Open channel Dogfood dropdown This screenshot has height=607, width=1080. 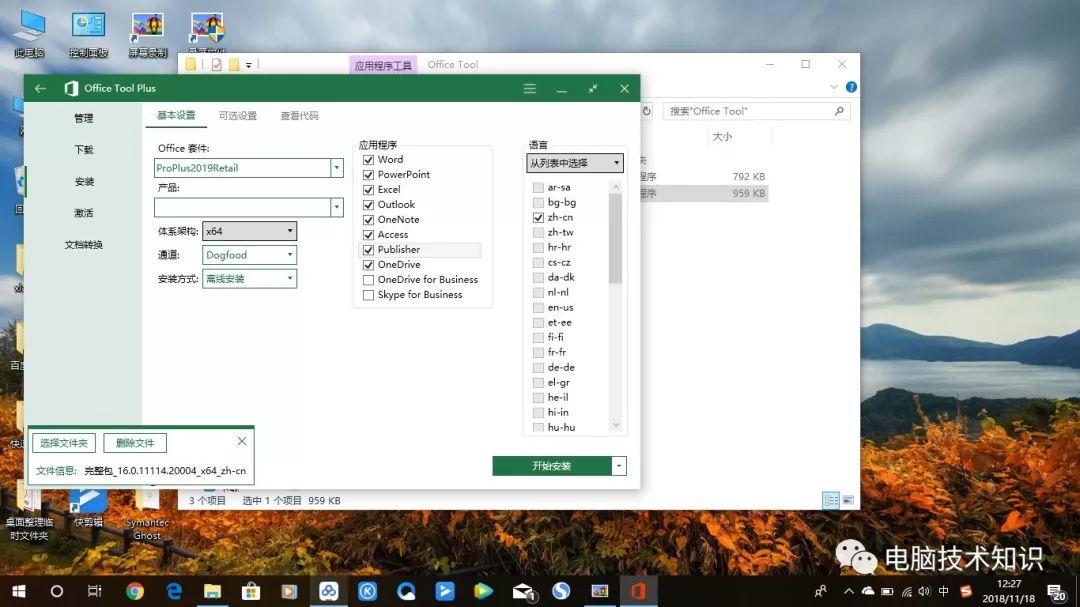(x=249, y=255)
